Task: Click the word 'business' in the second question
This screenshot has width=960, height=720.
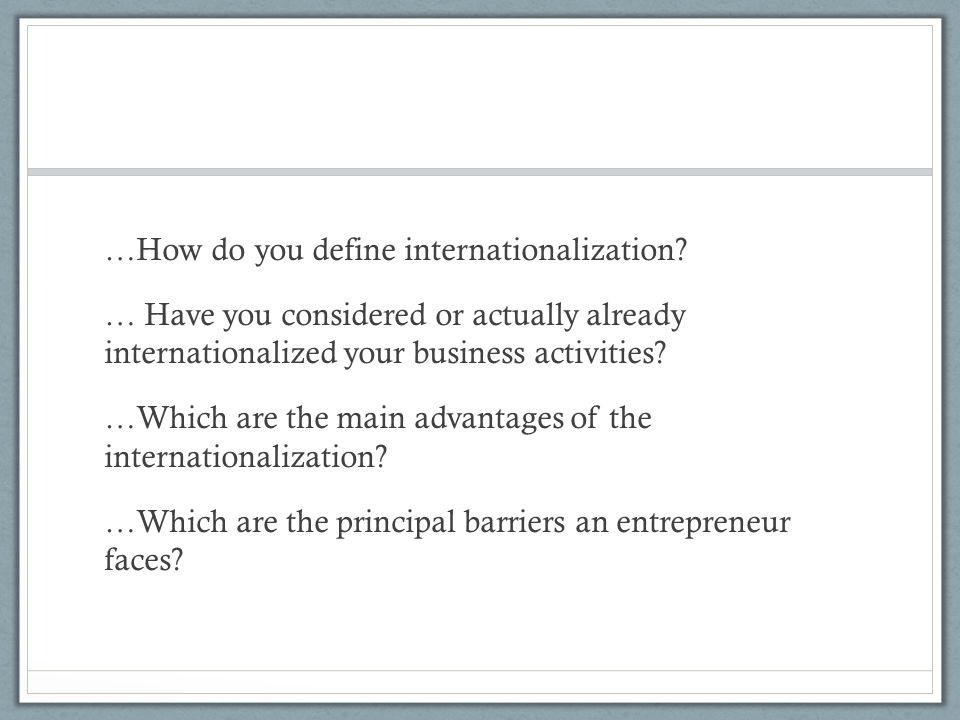Action: tap(469, 354)
